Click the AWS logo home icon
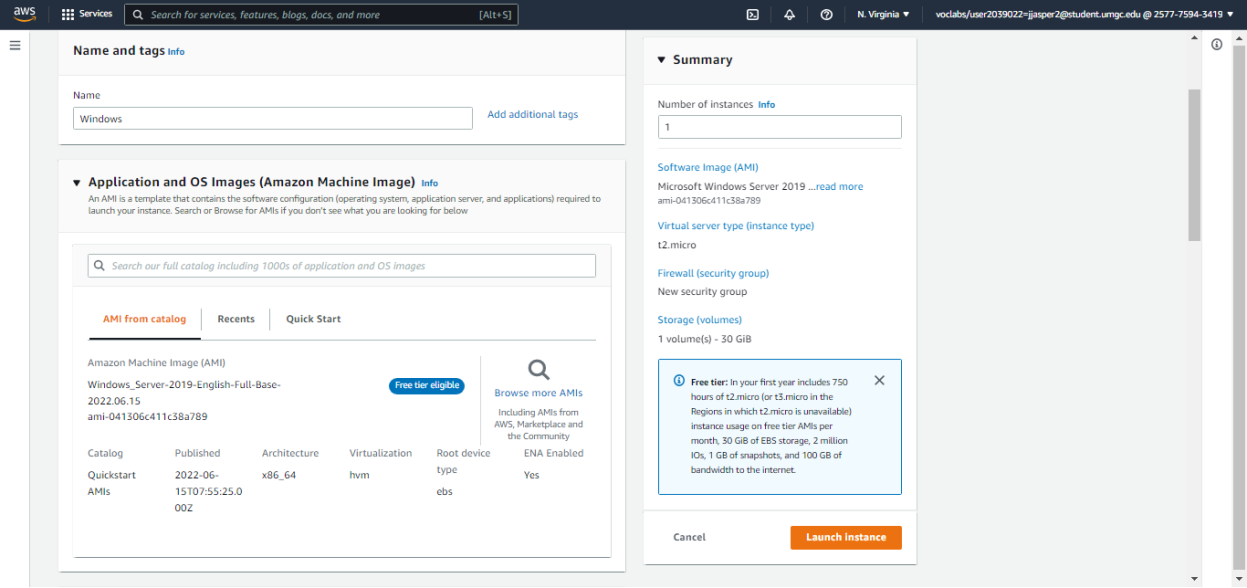The image size is (1247, 588). 24,14
